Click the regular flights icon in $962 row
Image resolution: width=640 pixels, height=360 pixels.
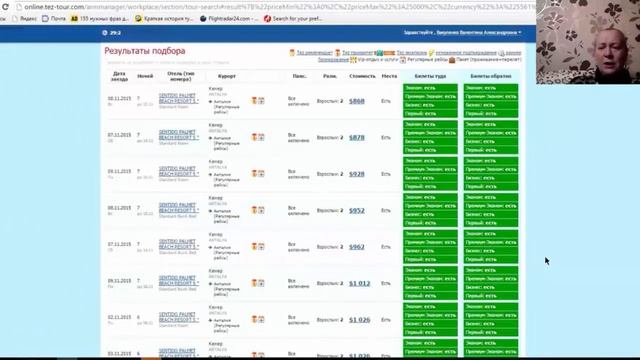click(x=261, y=246)
